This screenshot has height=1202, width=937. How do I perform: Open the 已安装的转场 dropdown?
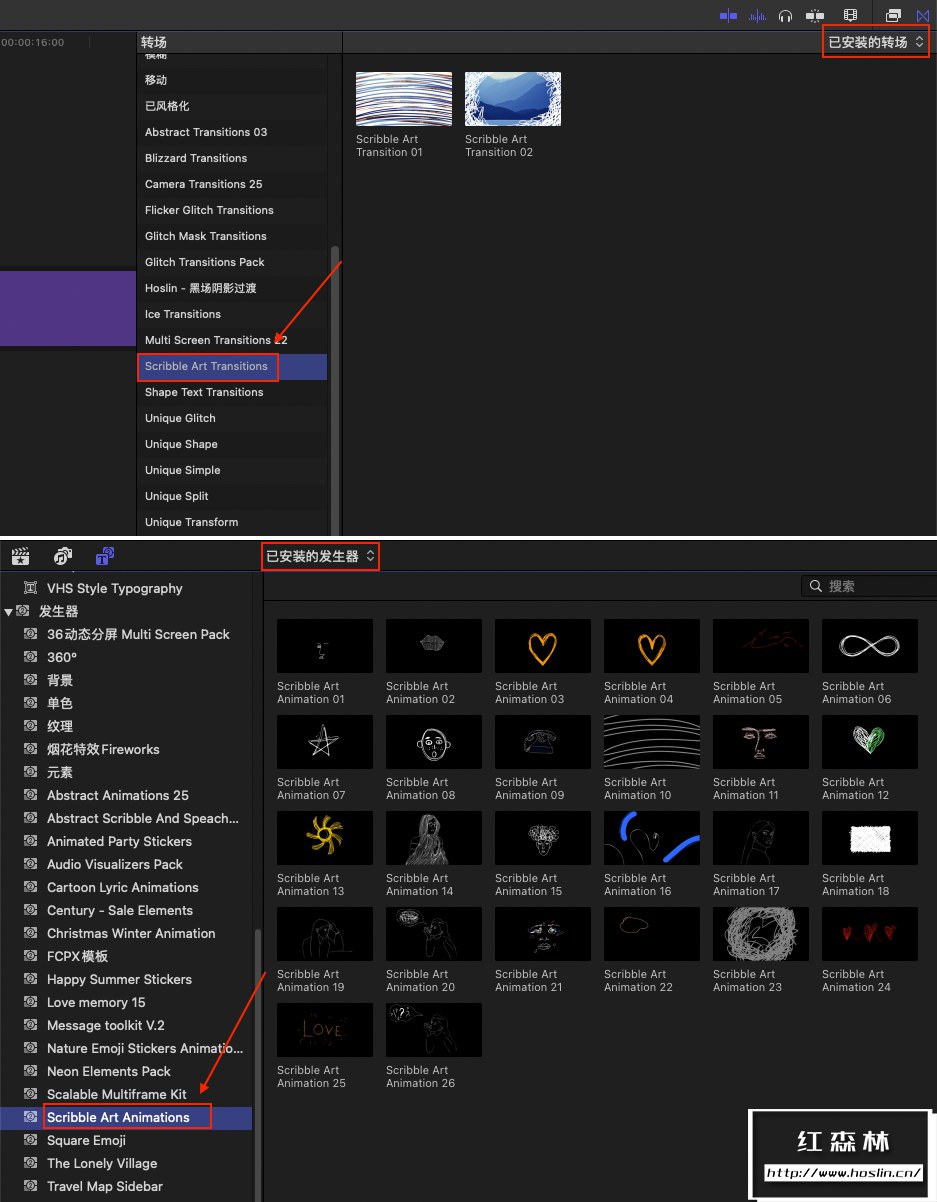click(x=876, y=42)
